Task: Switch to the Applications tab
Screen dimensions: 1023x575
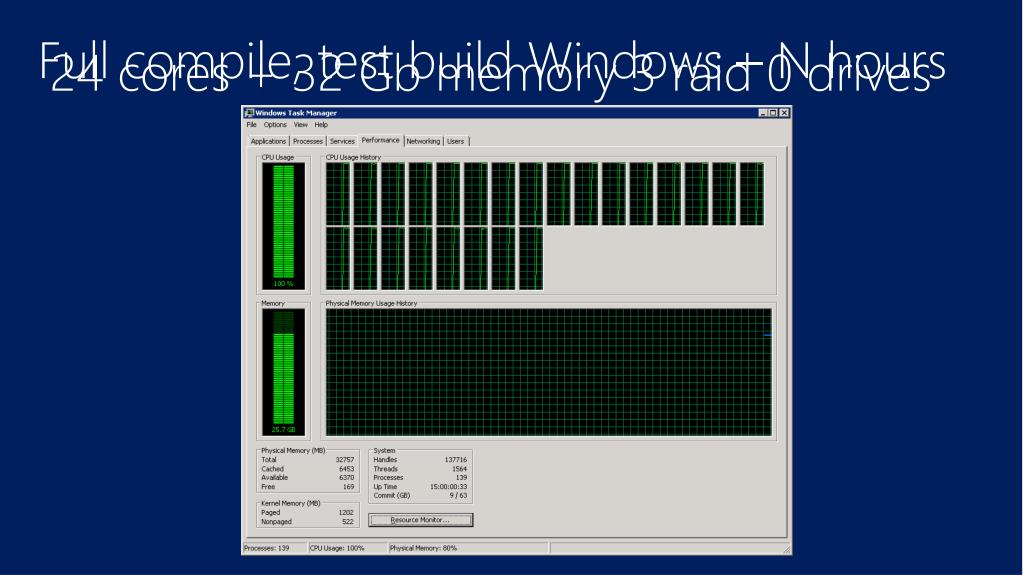Action: click(268, 141)
